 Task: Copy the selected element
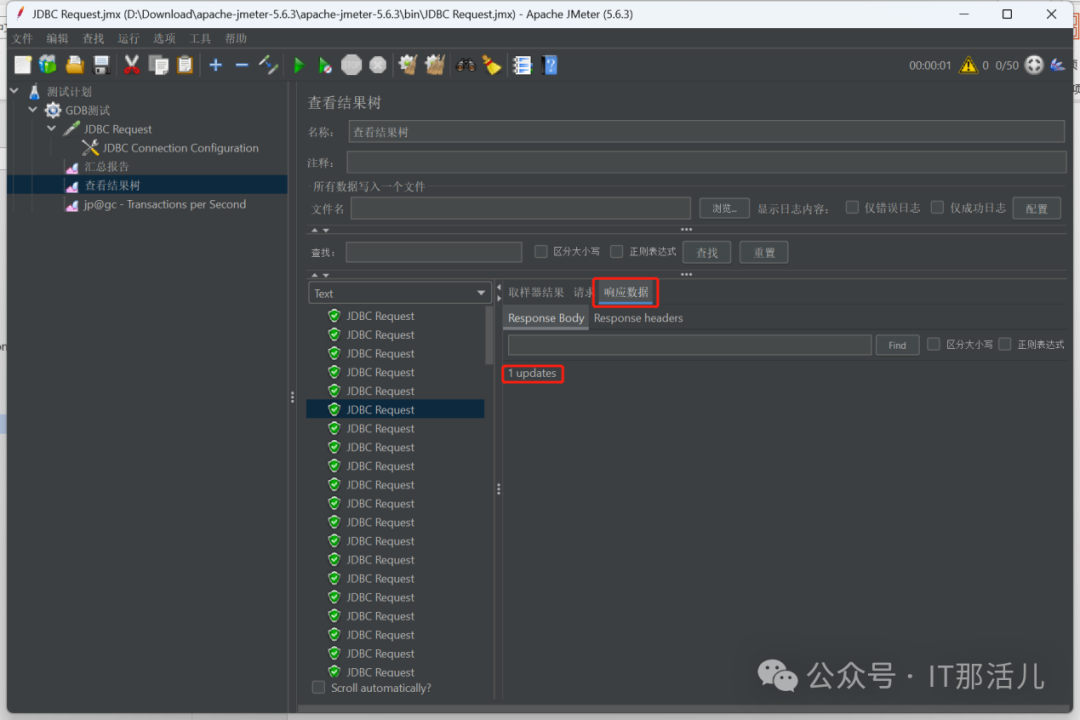(x=158, y=65)
